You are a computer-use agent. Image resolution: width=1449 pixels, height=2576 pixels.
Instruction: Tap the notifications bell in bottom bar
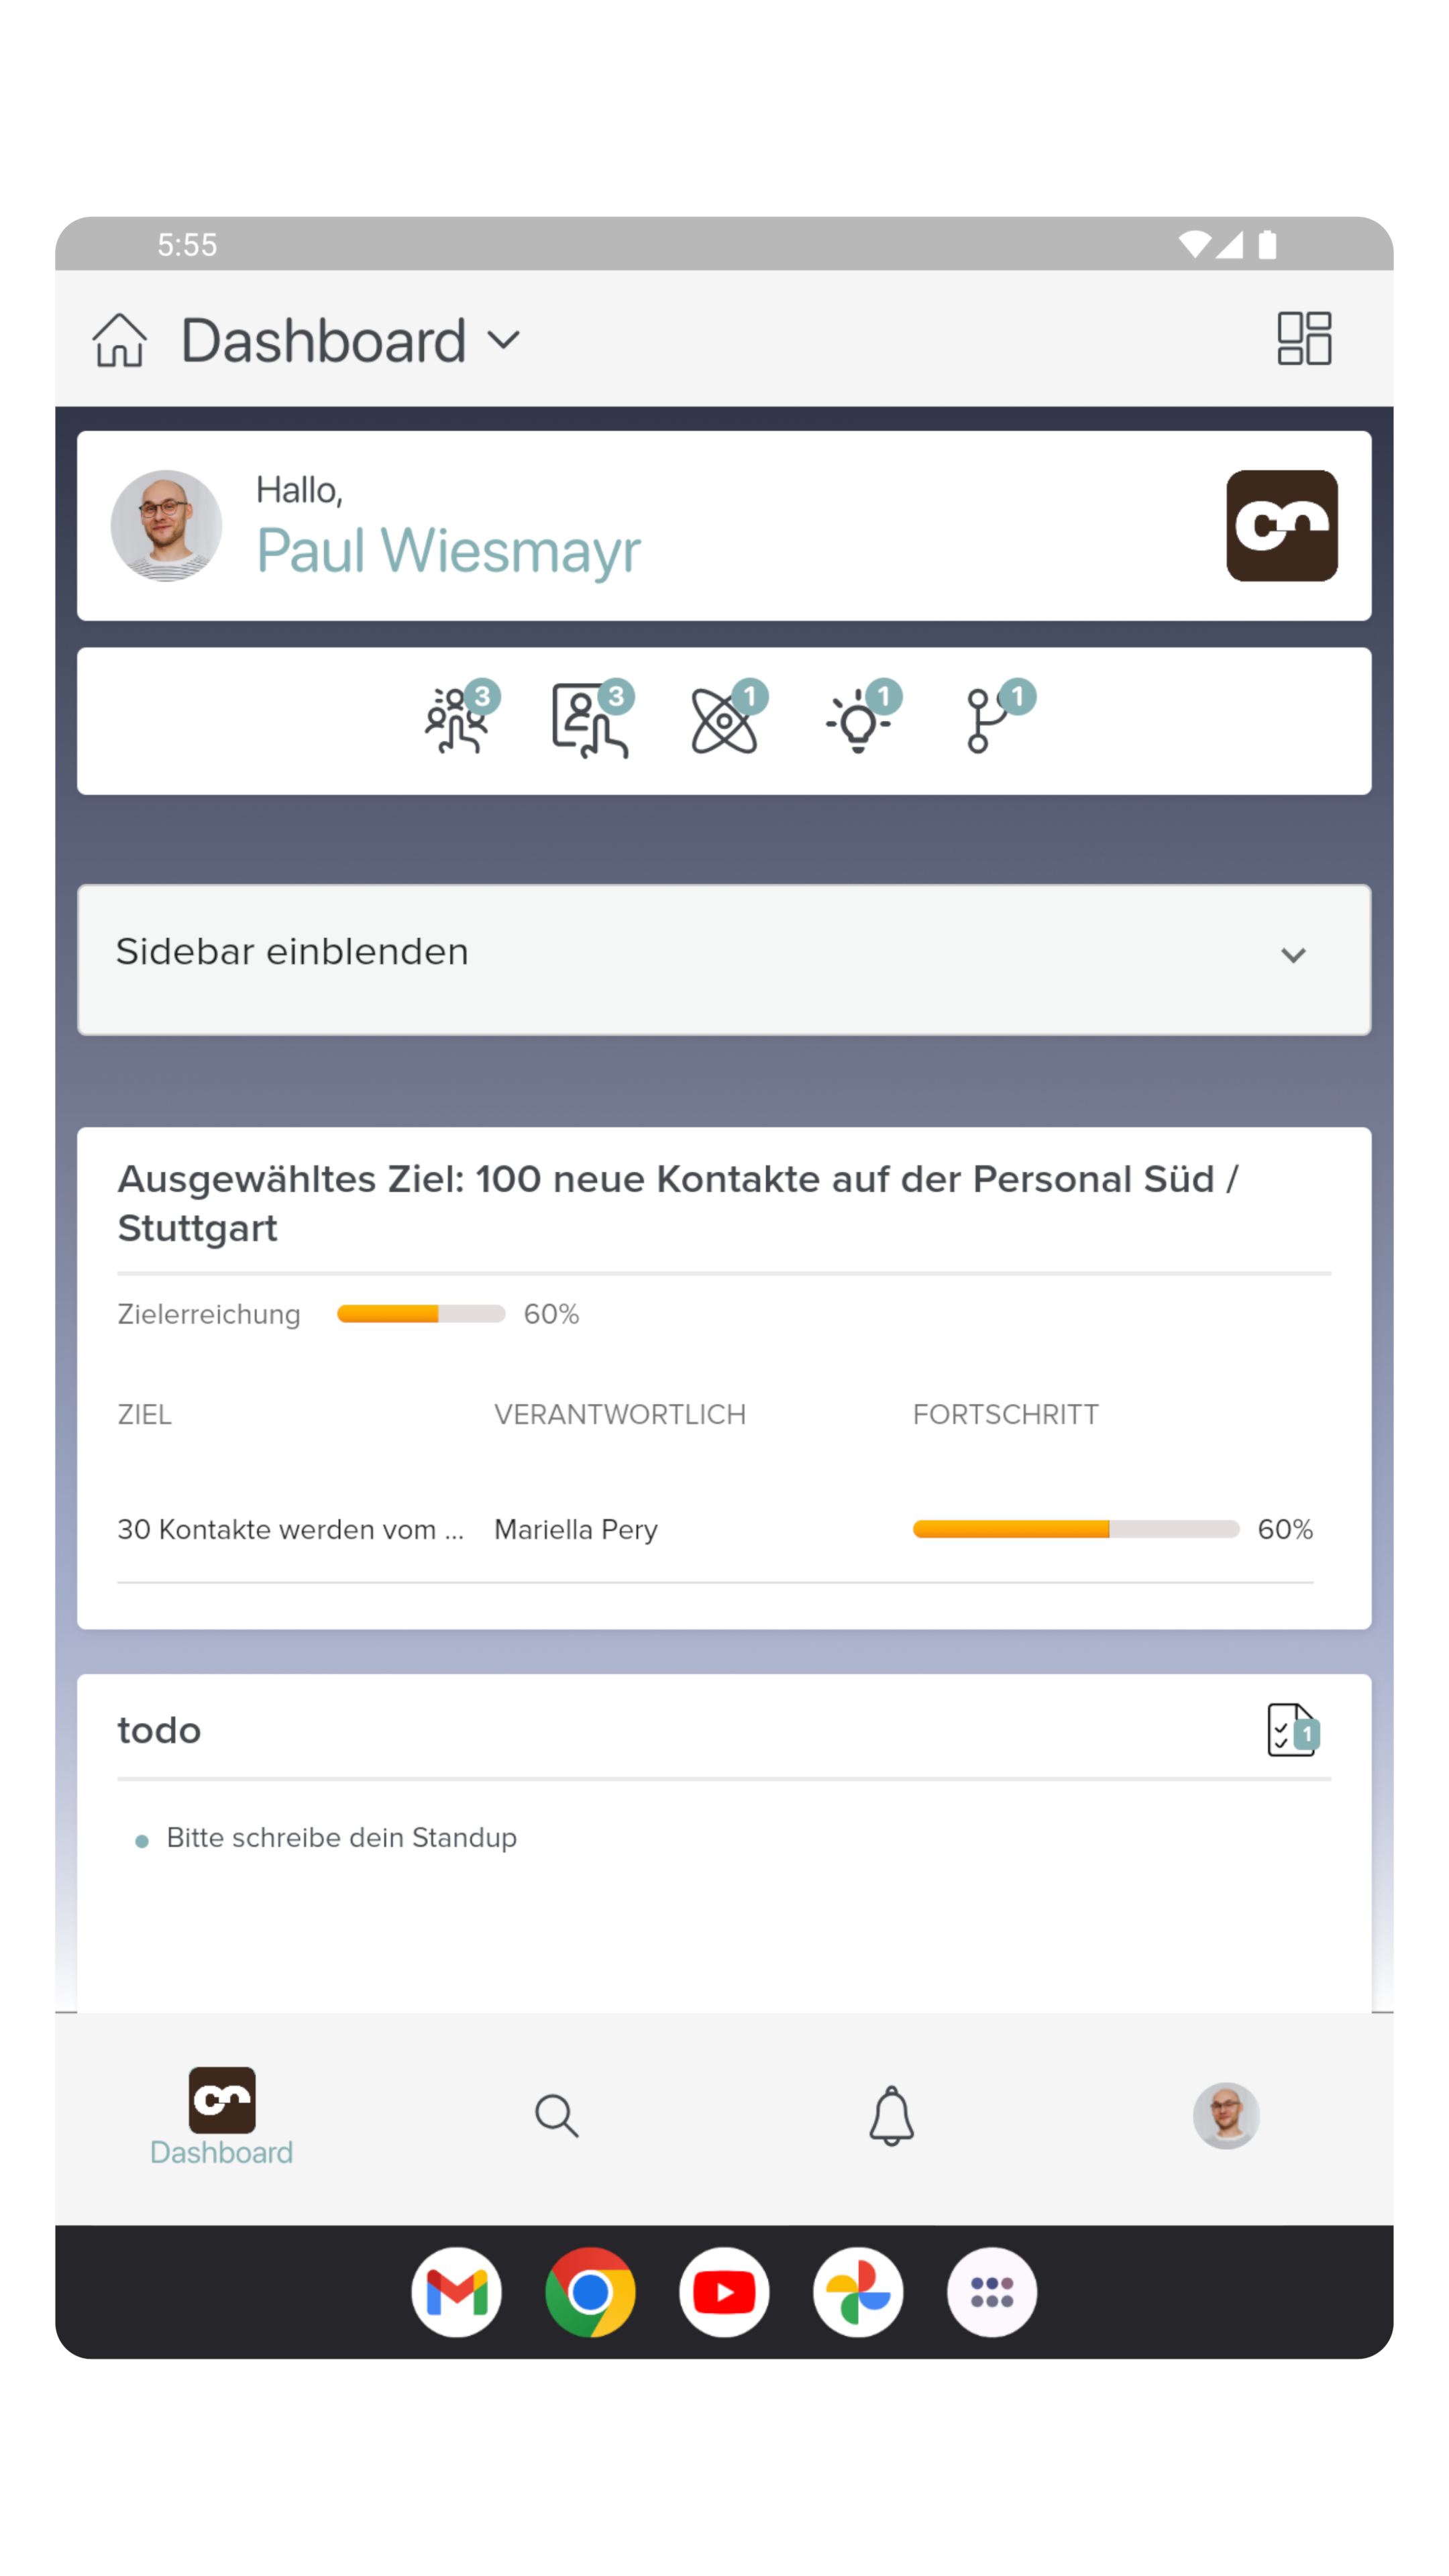(891, 2115)
